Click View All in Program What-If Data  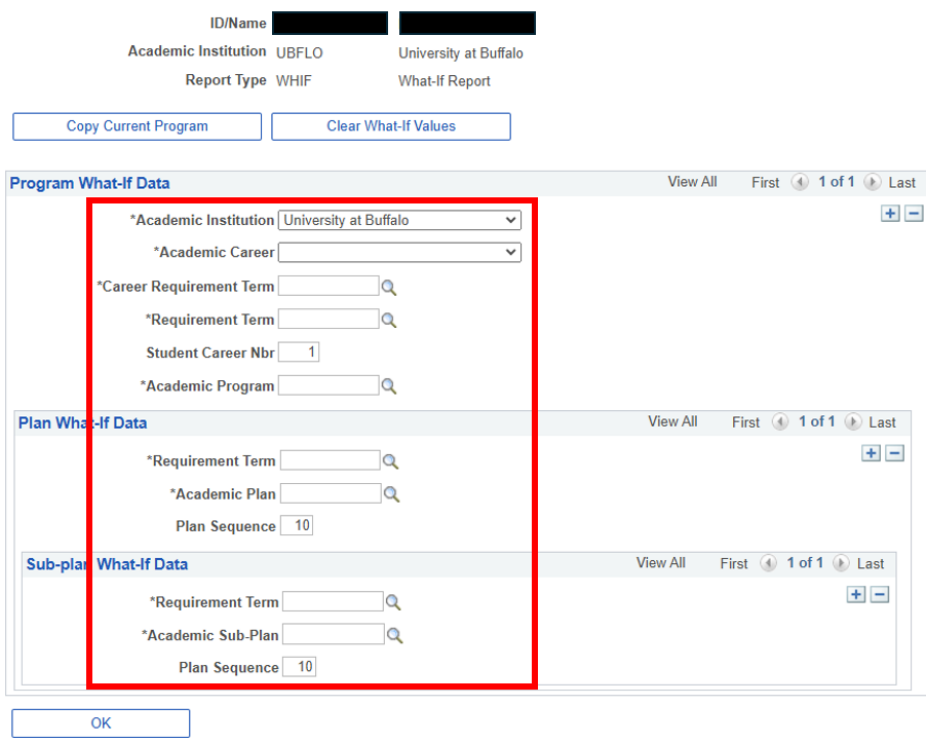[692, 182]
